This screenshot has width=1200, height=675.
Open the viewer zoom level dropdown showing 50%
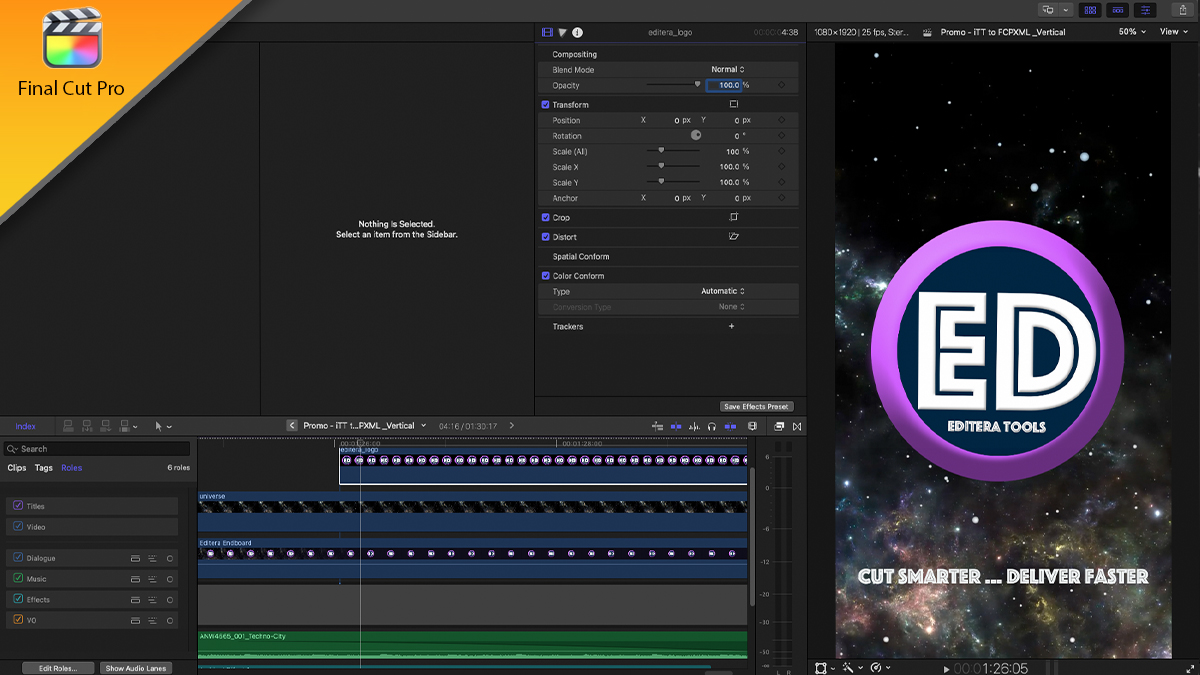point(1131,31)
